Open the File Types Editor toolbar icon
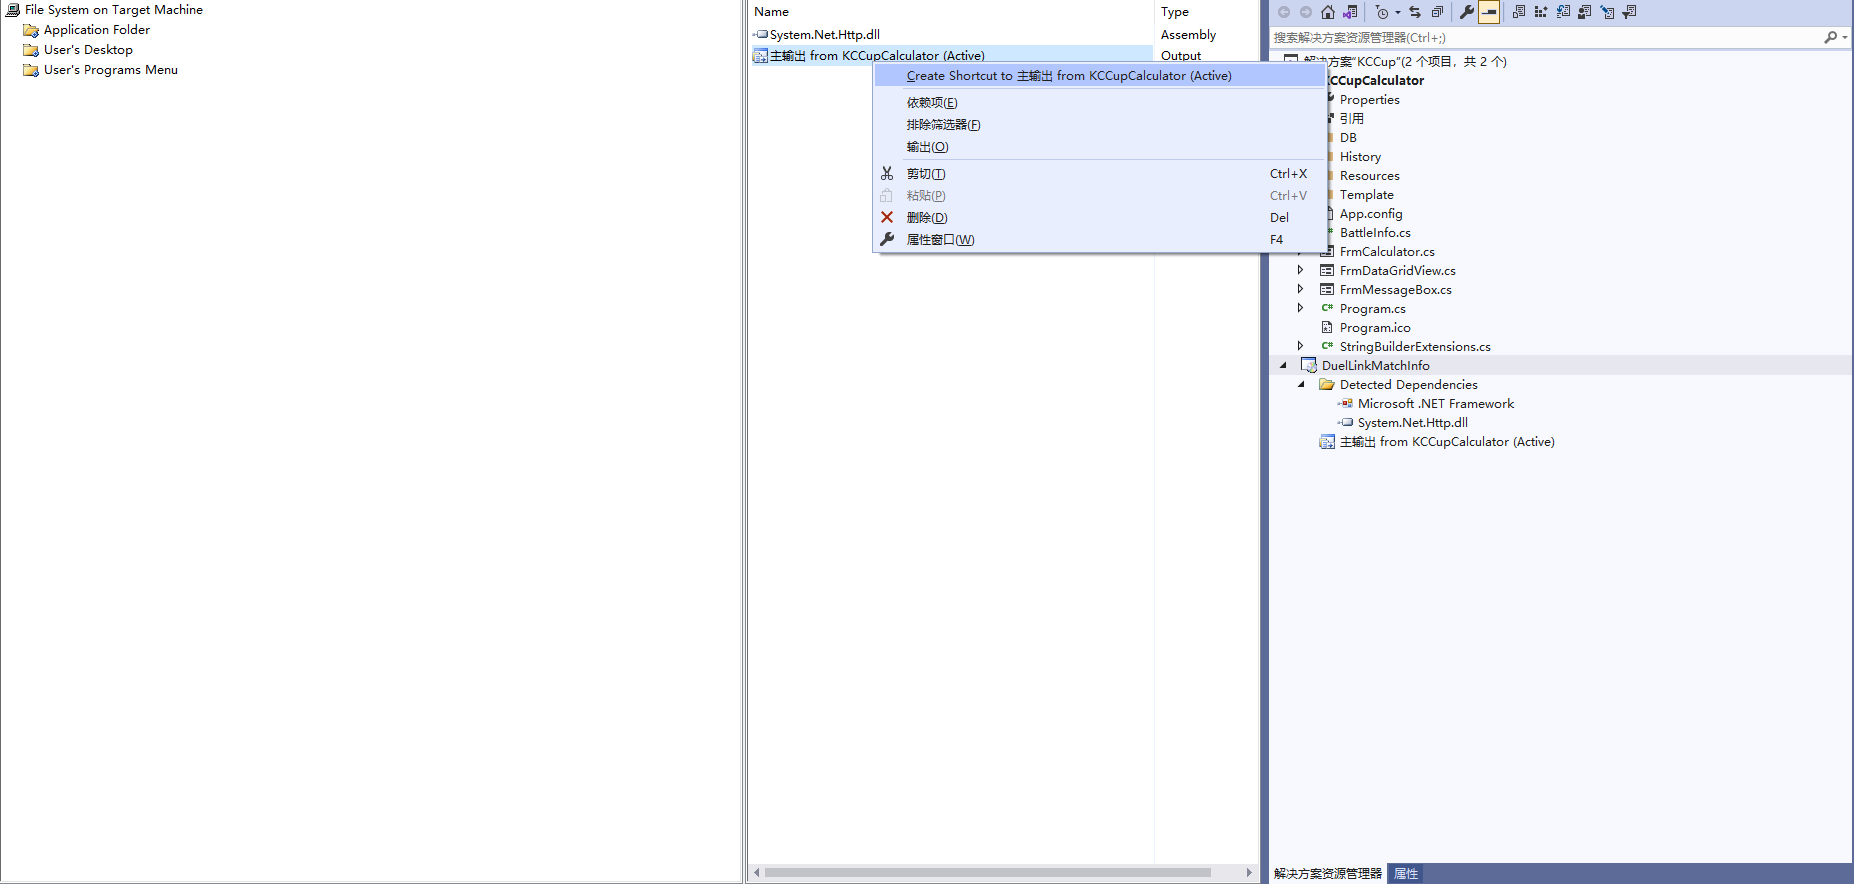The image size is (1854, 884). [x=1563, y=12]
